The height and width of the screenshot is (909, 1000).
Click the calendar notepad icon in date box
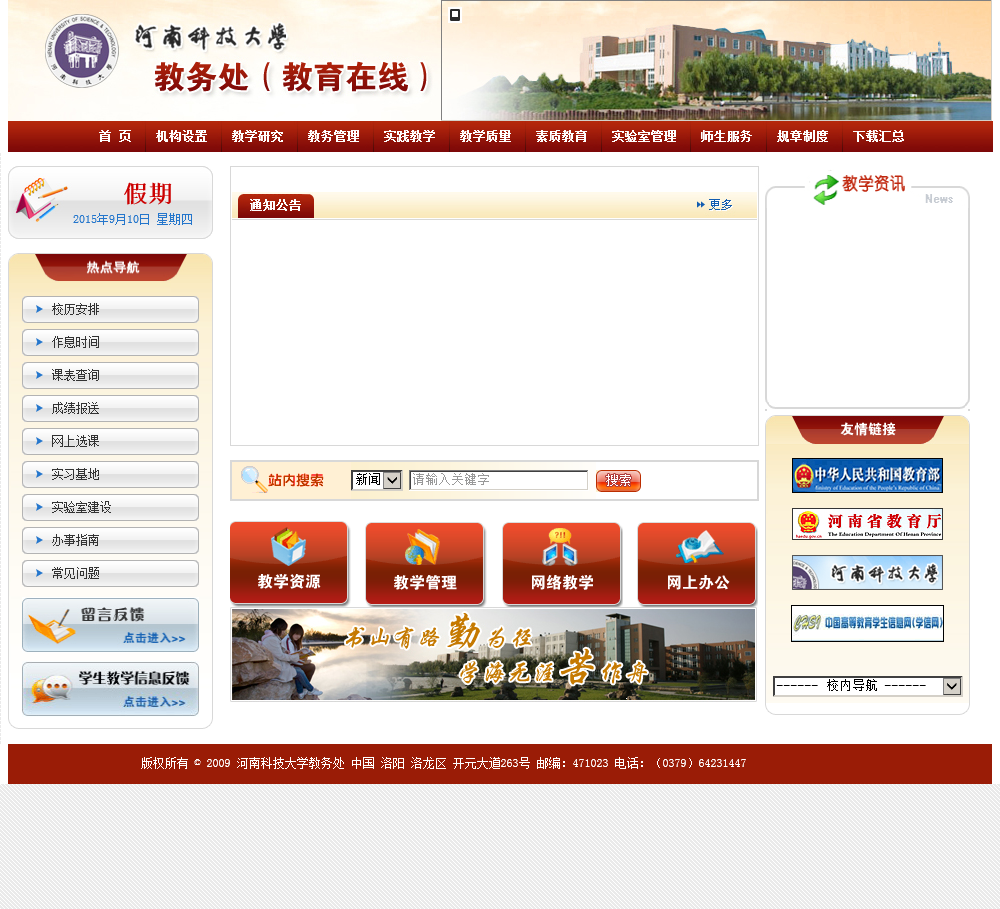pyautogui.click(x=40, y=199)
